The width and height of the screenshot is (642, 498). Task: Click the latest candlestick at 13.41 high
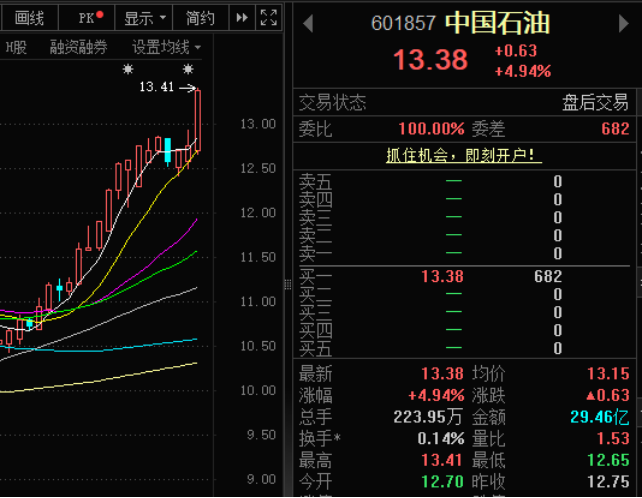pos(198,120)
